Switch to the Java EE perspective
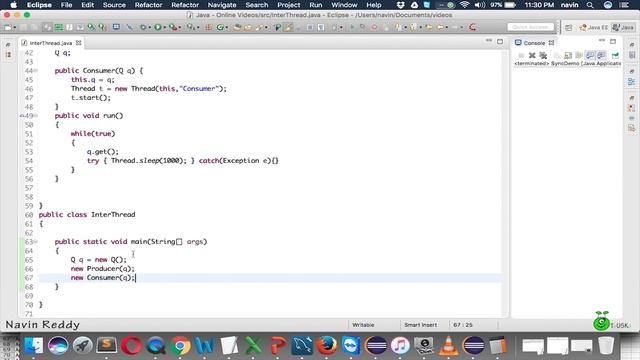 593,27
